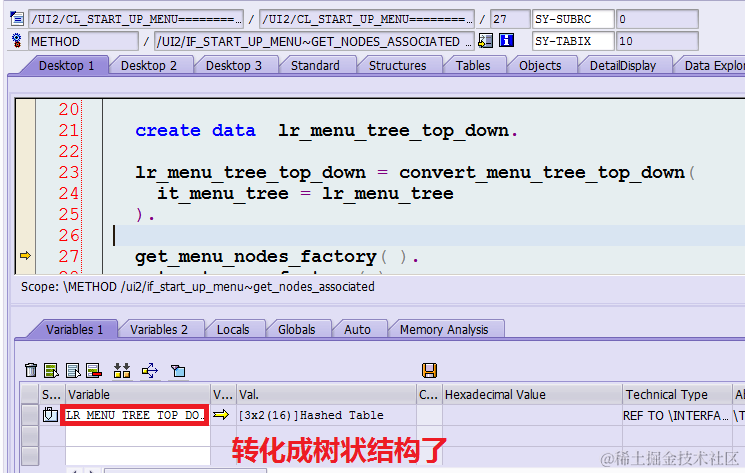Click the delete row icon with red bar
This screenshot has height=473, width=745.
point(94,370)
